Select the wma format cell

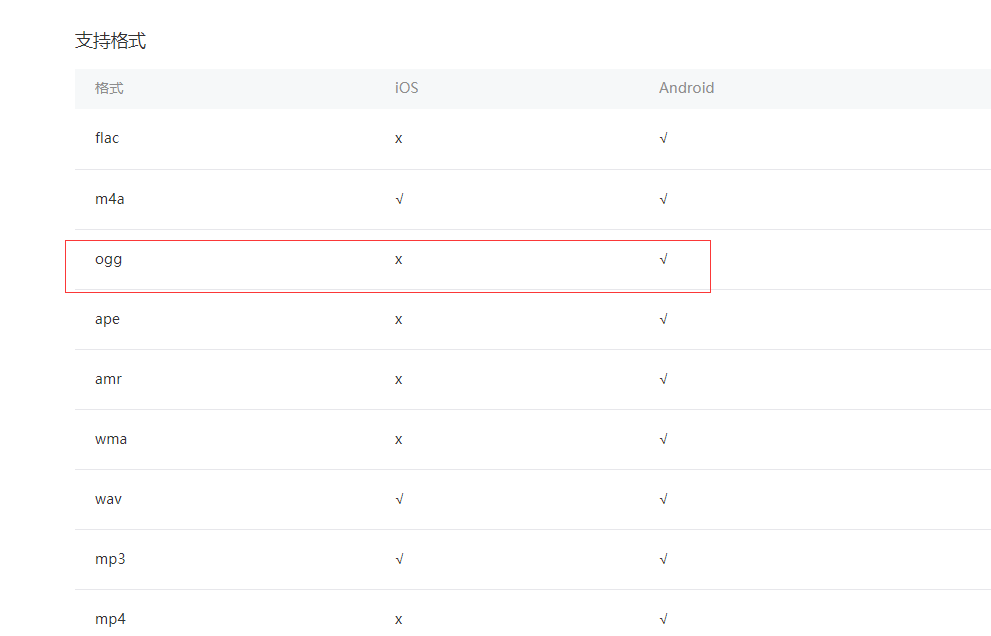(111, 439)
